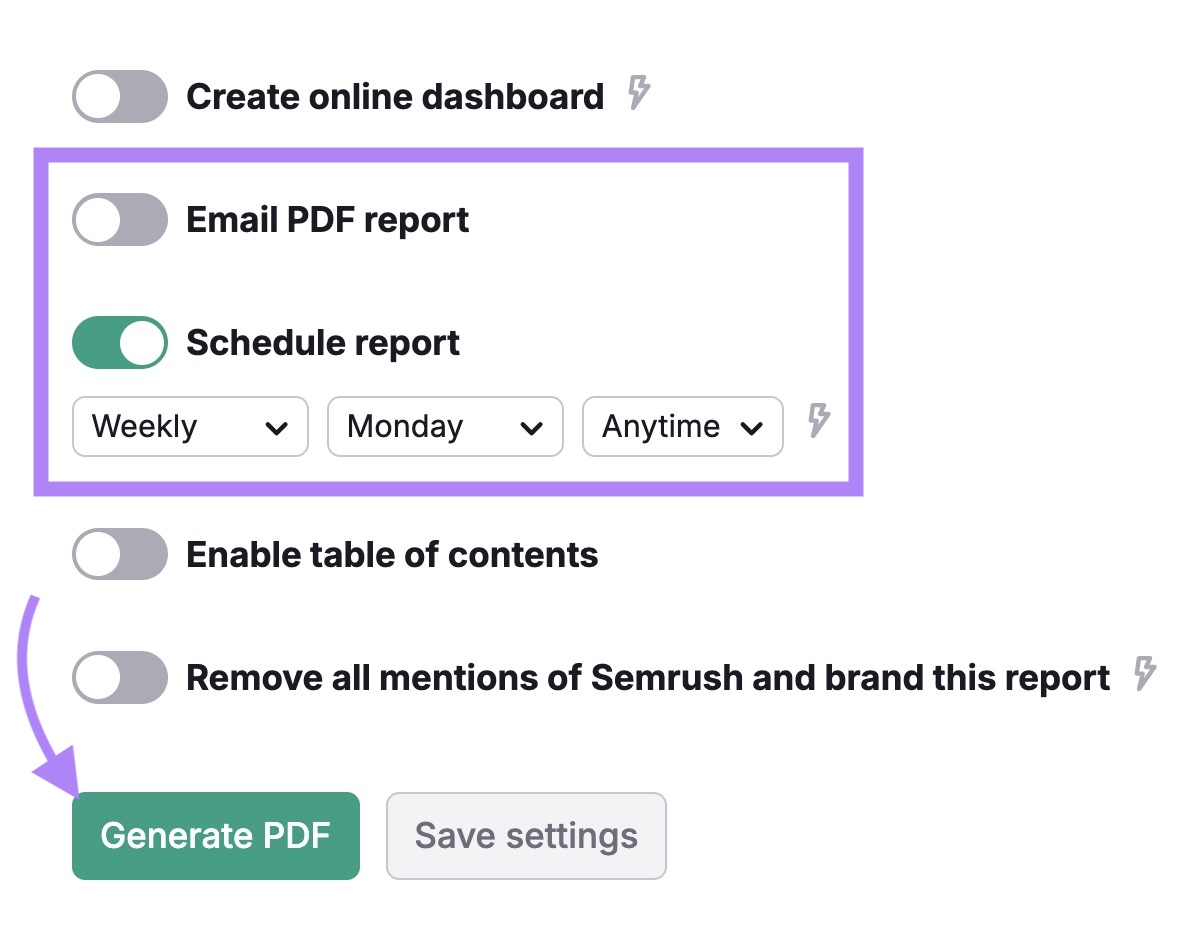
Task: Enable the table of contents switch
Action: coord(119,554)
